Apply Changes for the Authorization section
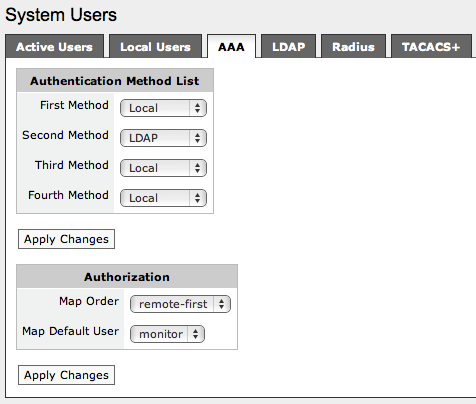Screen dimensions: 476x404 [x=66, y=375]
